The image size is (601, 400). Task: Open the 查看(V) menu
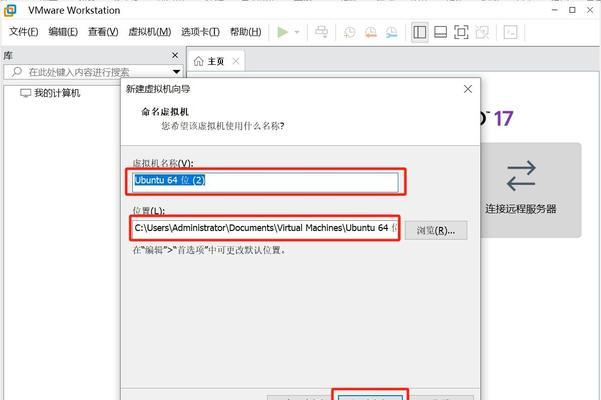103,32
